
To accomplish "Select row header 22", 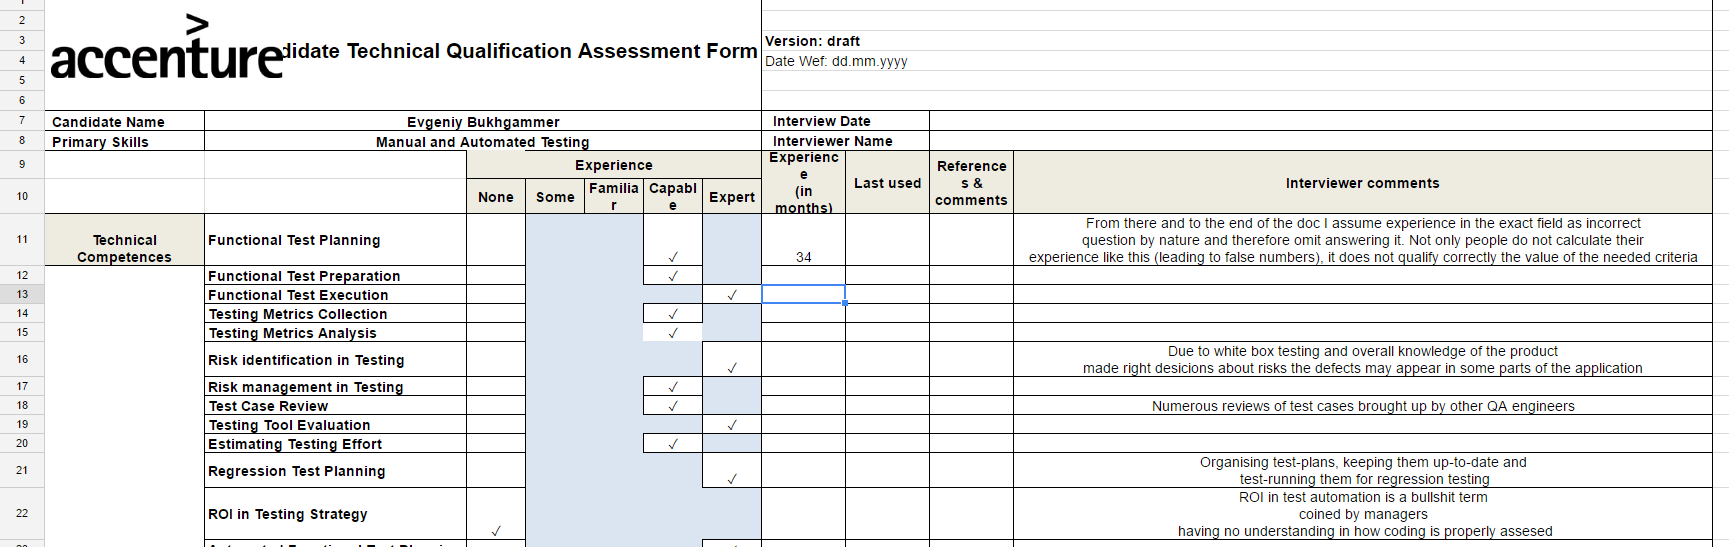I will pyautogui.click(x=22, y=513).
